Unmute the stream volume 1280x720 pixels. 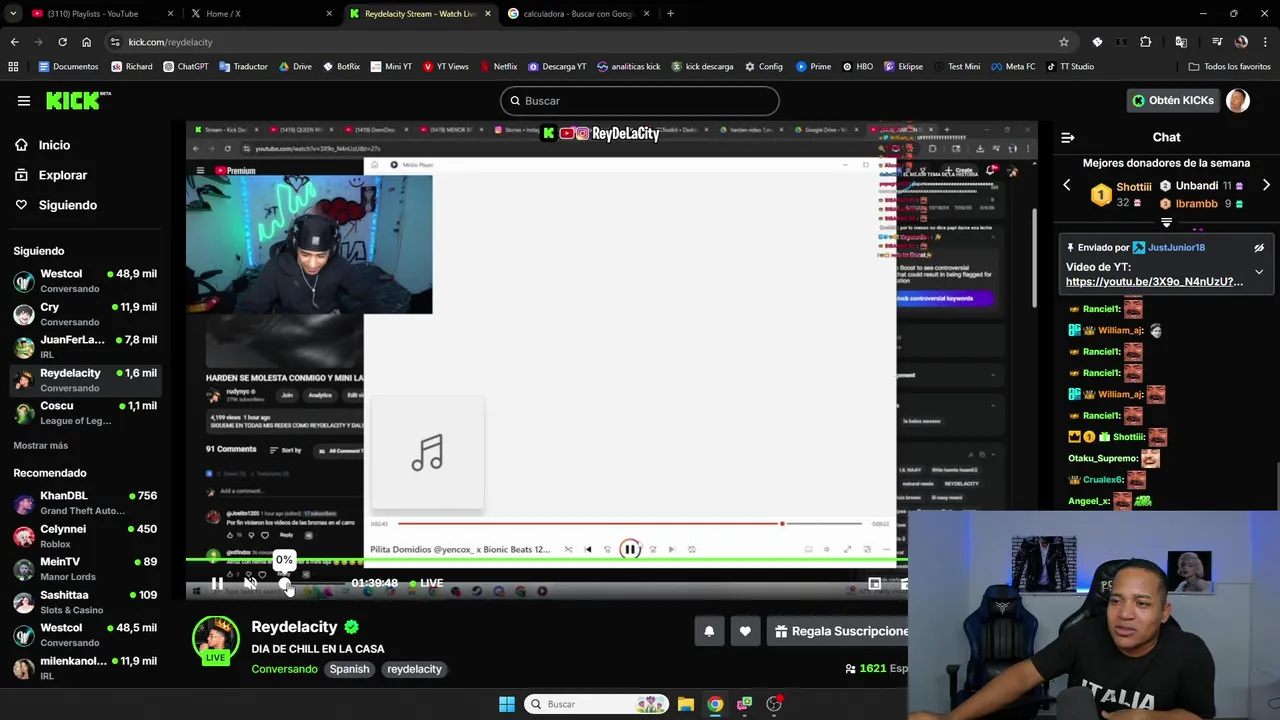251,583
